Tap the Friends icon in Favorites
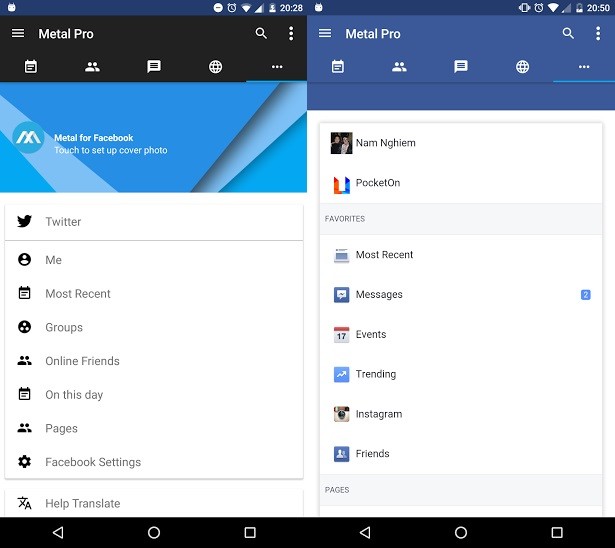The height and width of the screenshot is (548, 615). (x=342, y=454)
